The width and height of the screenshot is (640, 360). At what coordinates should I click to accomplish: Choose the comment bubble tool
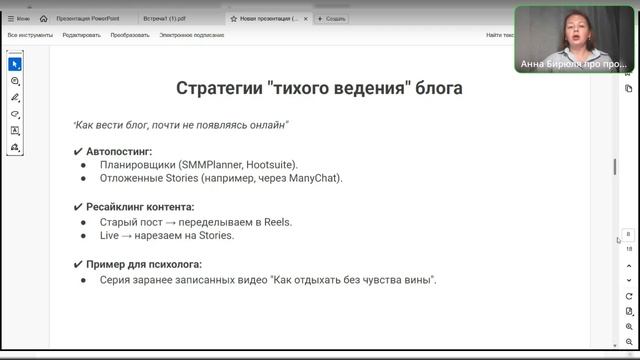pyautogui.click(x=15, y=81)
